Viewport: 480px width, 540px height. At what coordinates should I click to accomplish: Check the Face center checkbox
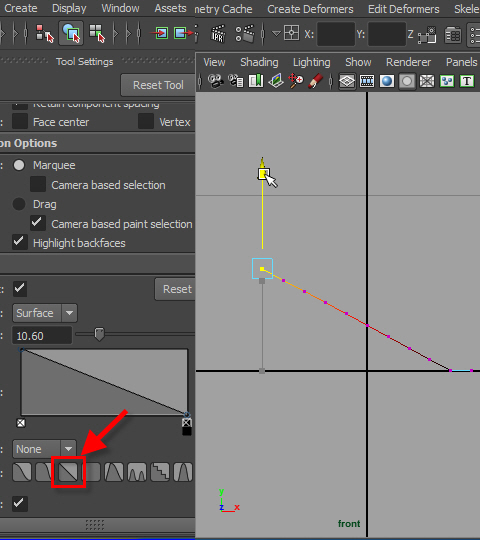point(20,122)
